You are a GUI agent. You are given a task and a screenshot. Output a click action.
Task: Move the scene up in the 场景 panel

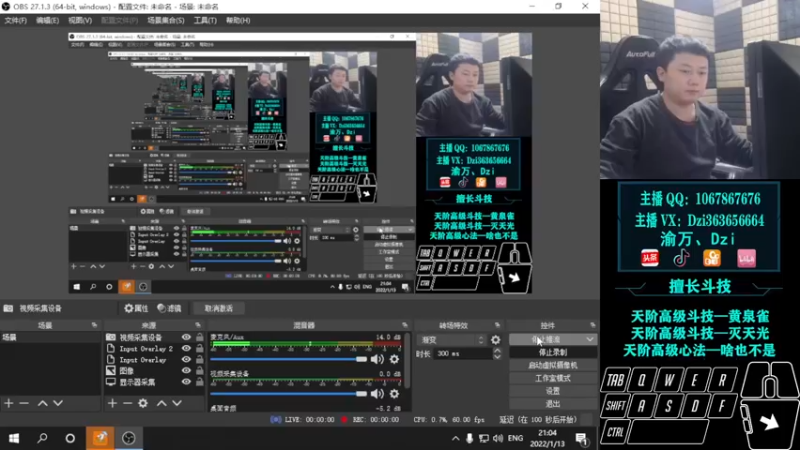pos(42,403)
